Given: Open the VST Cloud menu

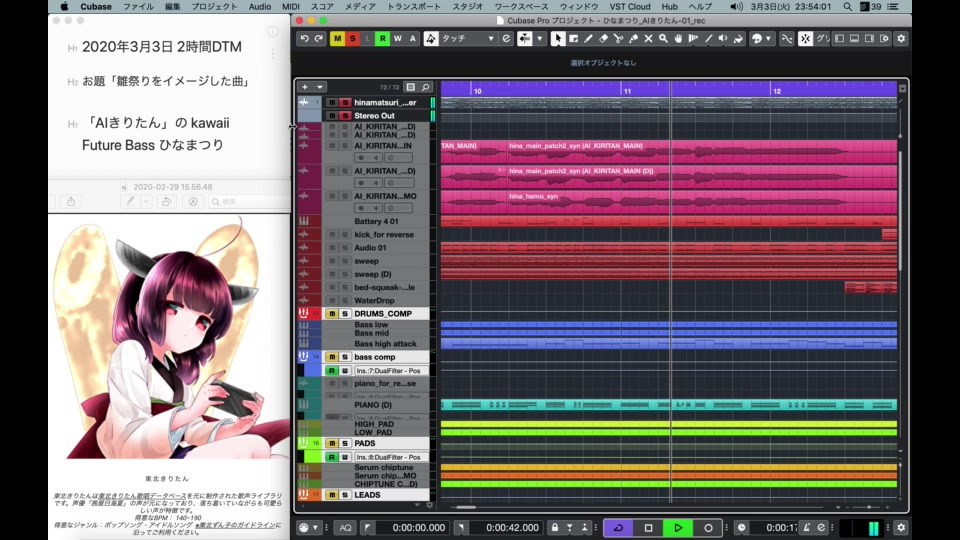Looking at the screenshot, I should tap(629, 7).
